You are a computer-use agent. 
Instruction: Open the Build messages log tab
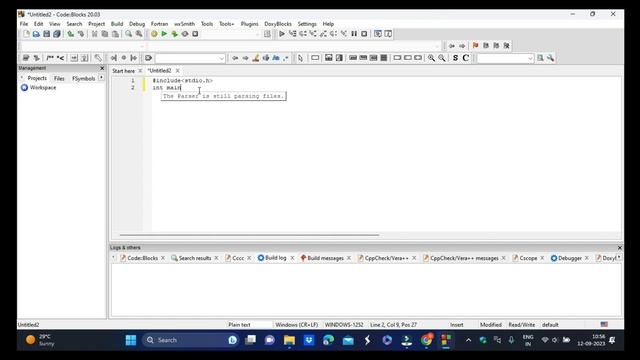pyautogui.click(x=325, y=258)
